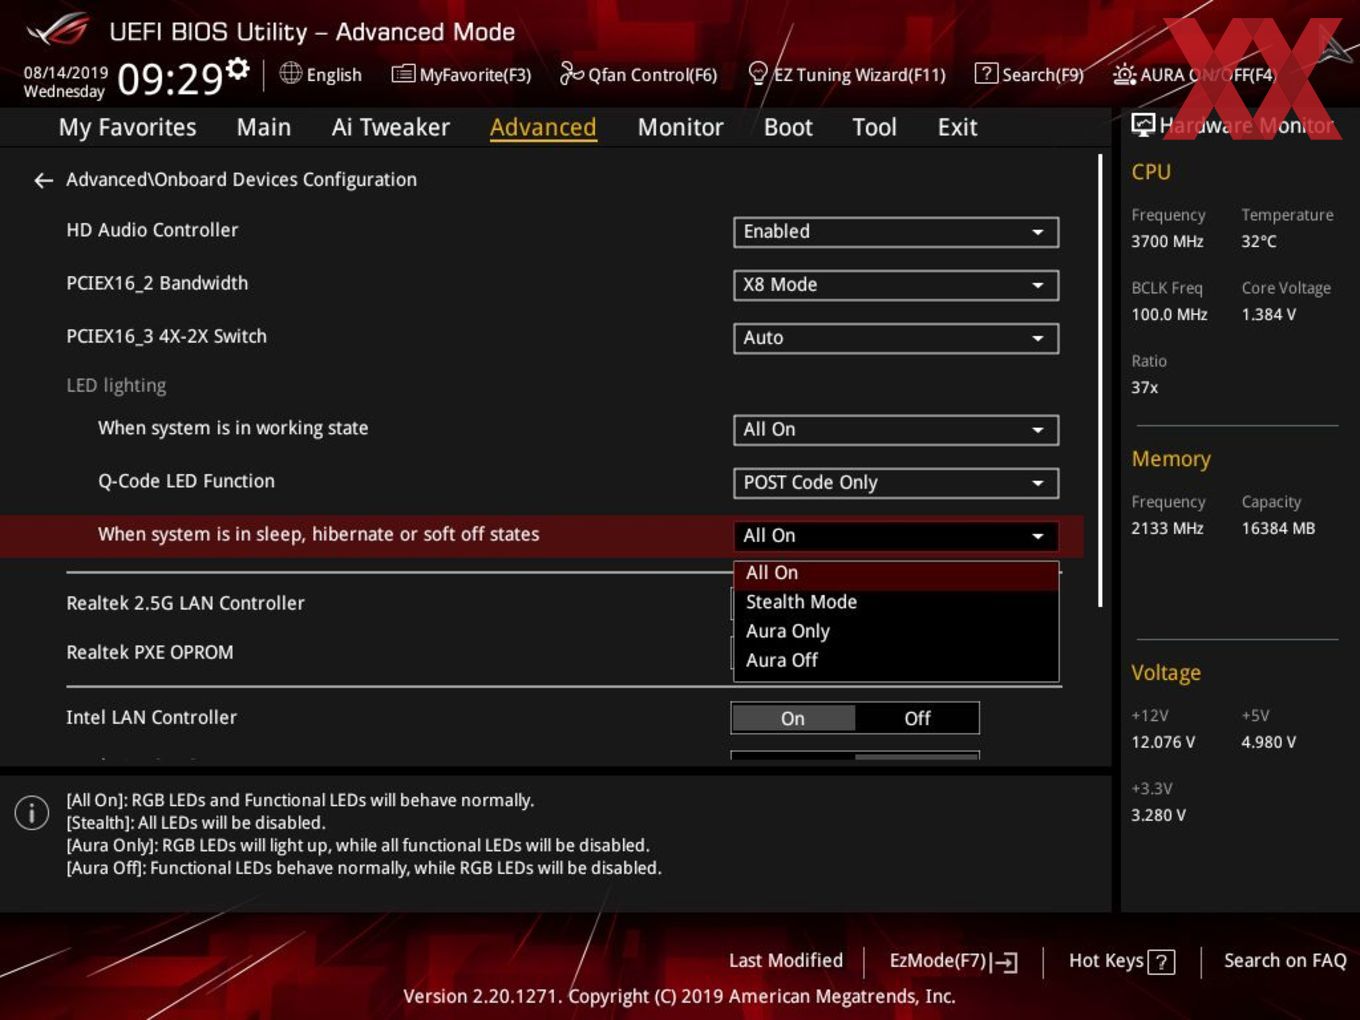Open the Tool tab
Screen dimensions: 1360x1020
(874, 127)
